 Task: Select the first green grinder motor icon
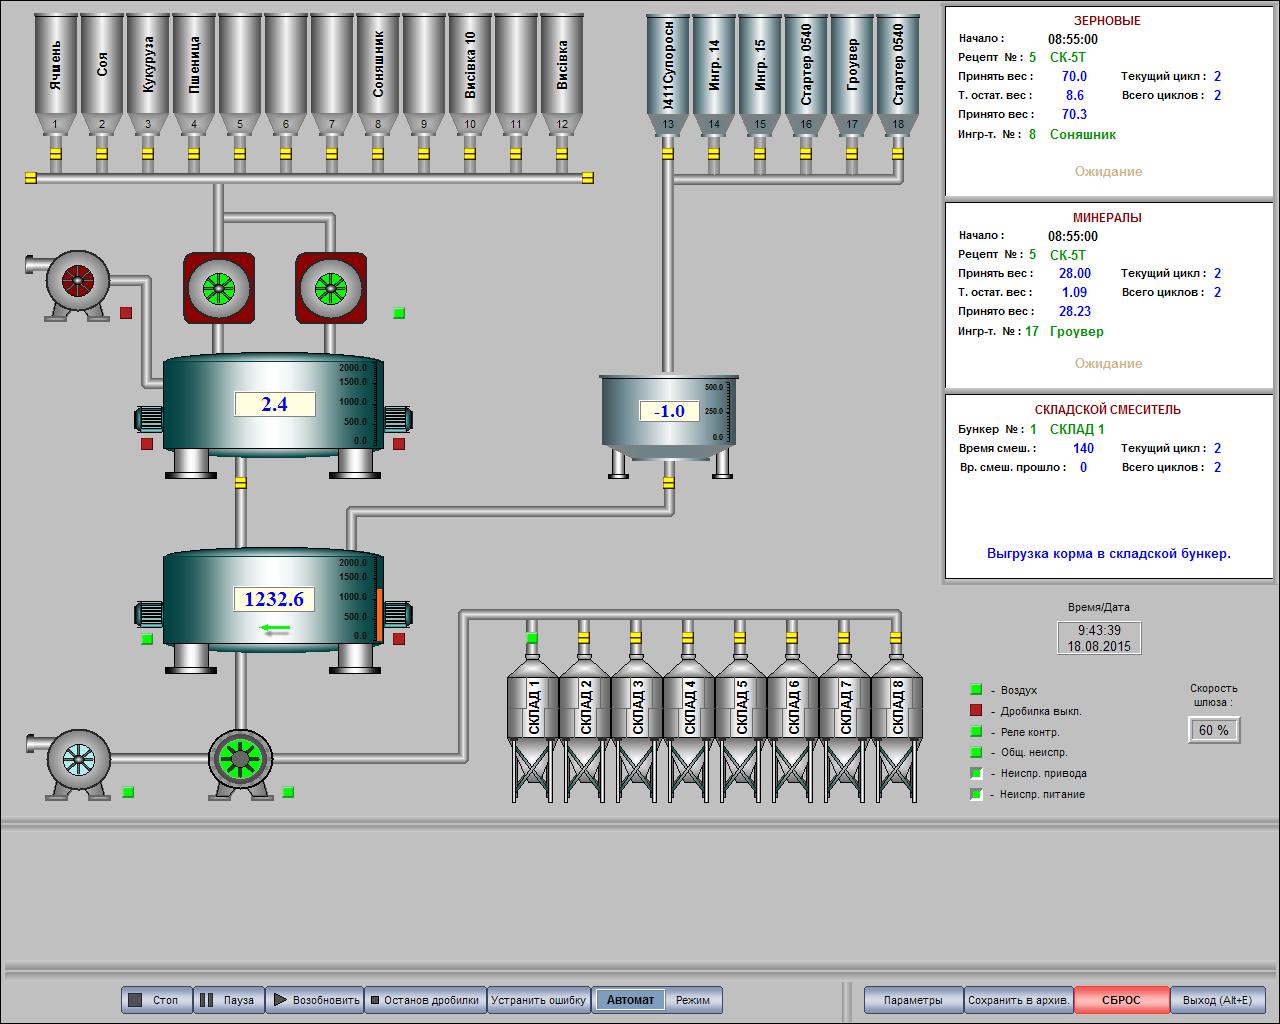218,288
